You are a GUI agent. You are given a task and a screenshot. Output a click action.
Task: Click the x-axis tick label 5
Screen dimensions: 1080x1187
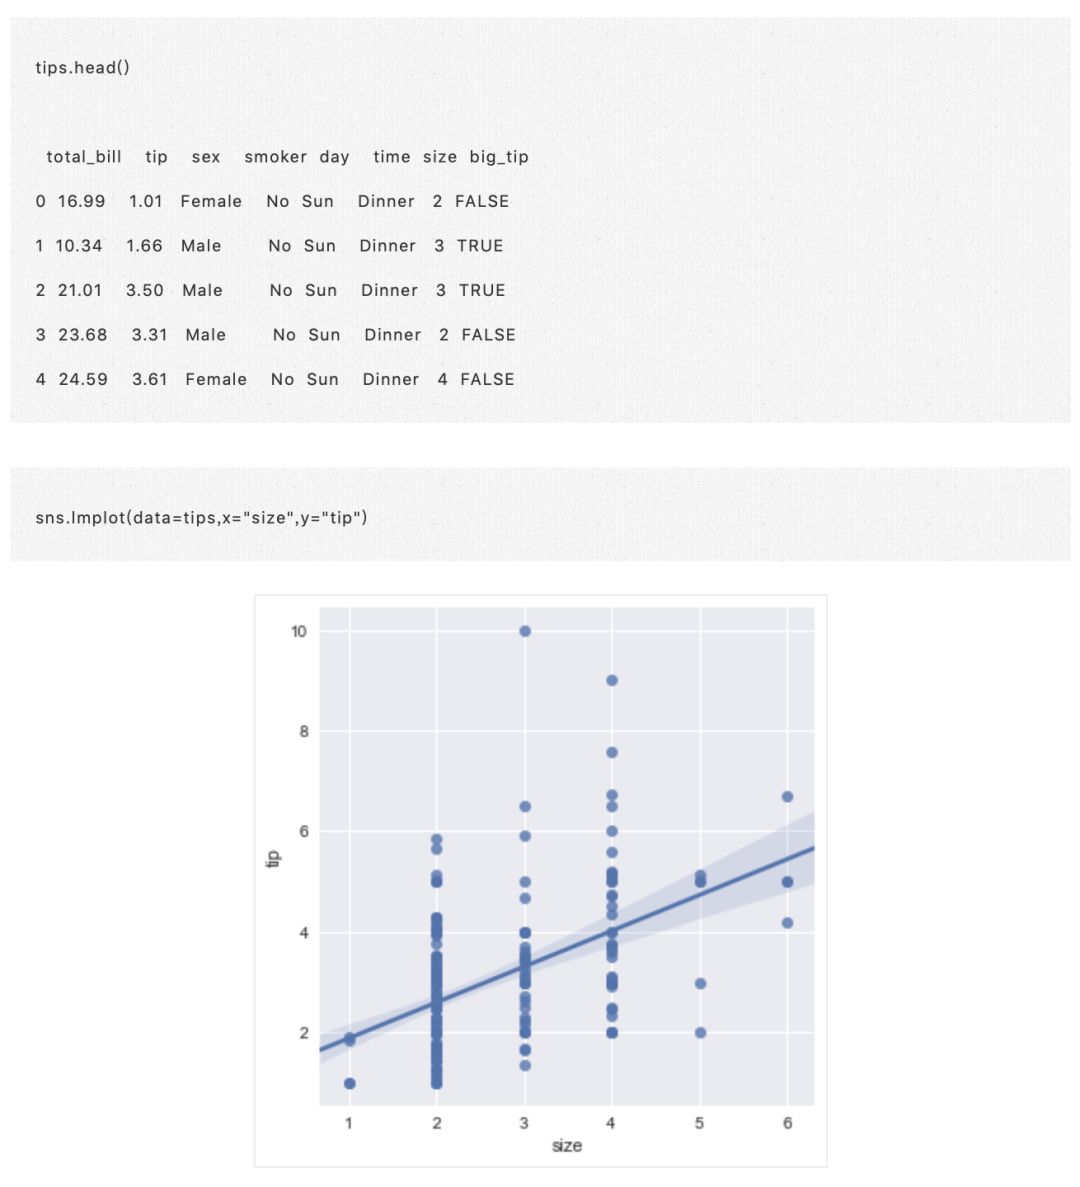point(699,1123)
